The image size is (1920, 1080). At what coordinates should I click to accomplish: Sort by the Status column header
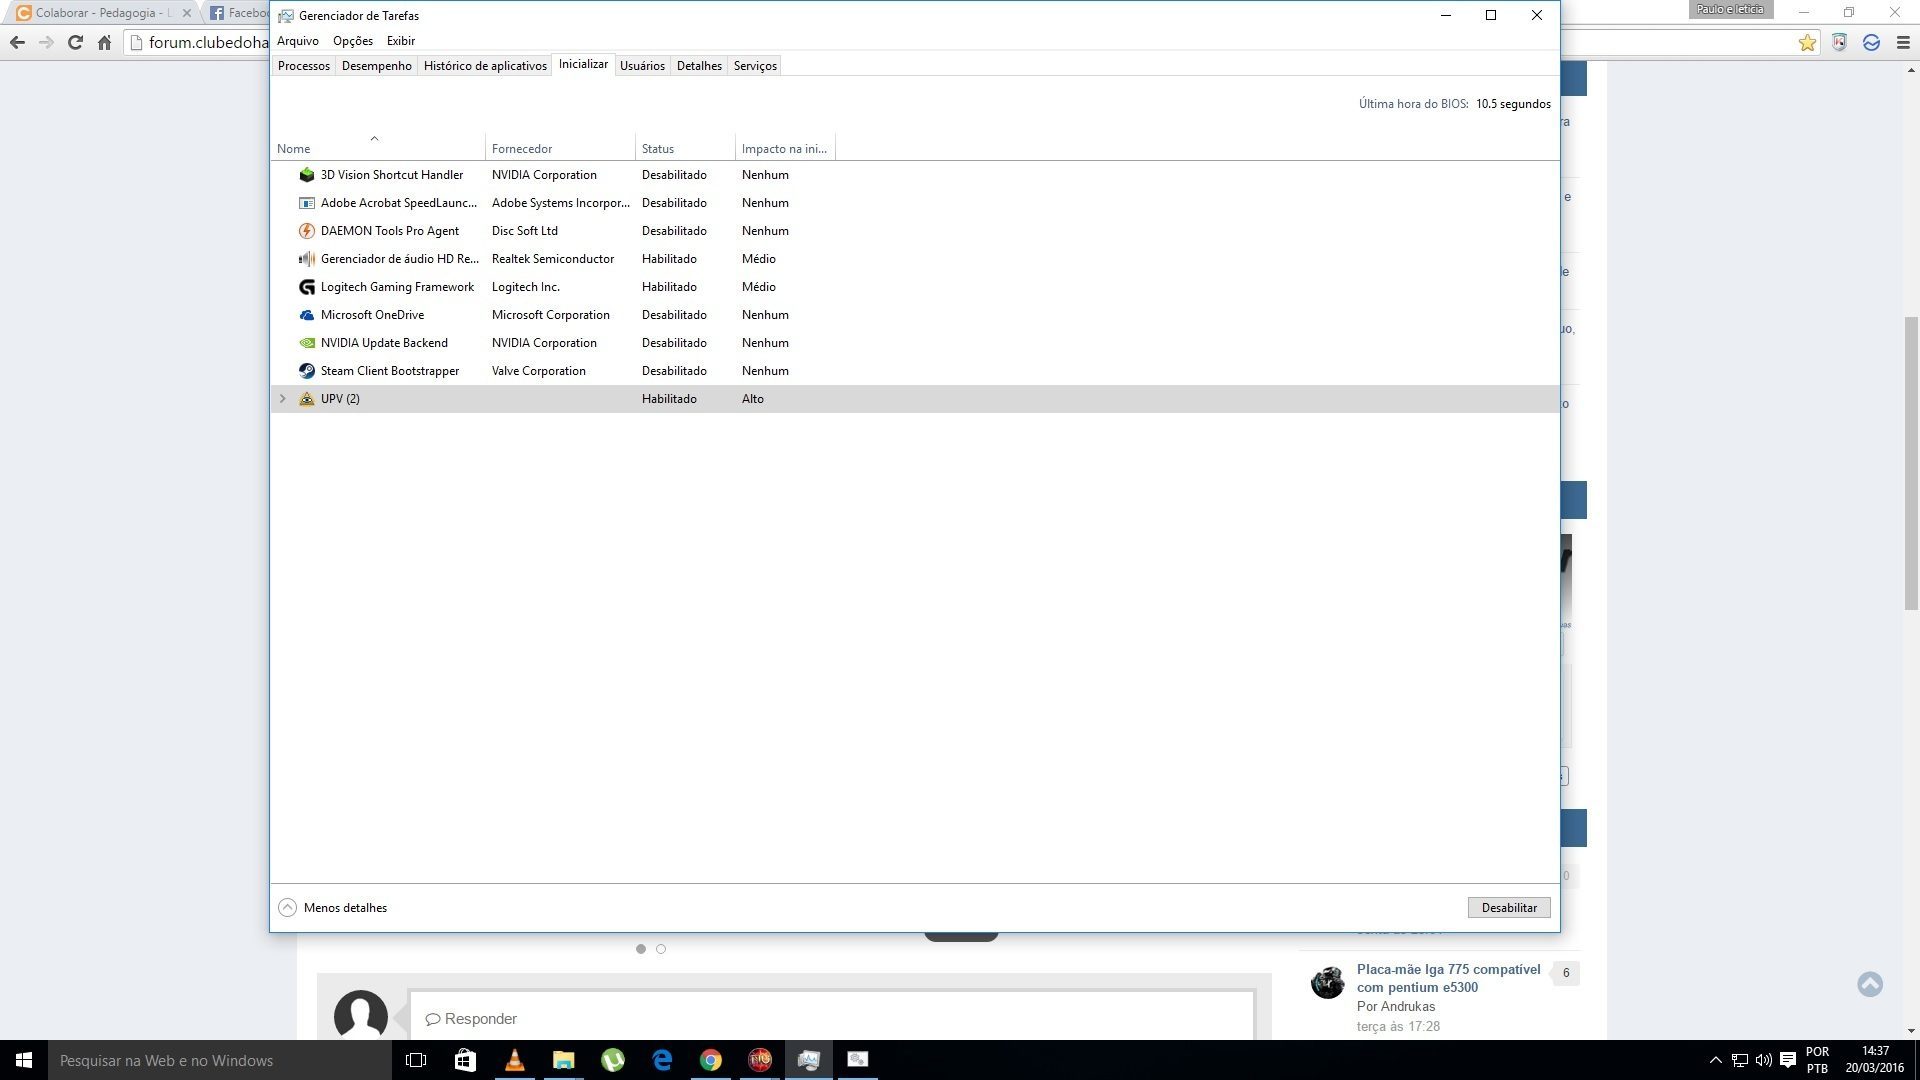pos(685,149)
